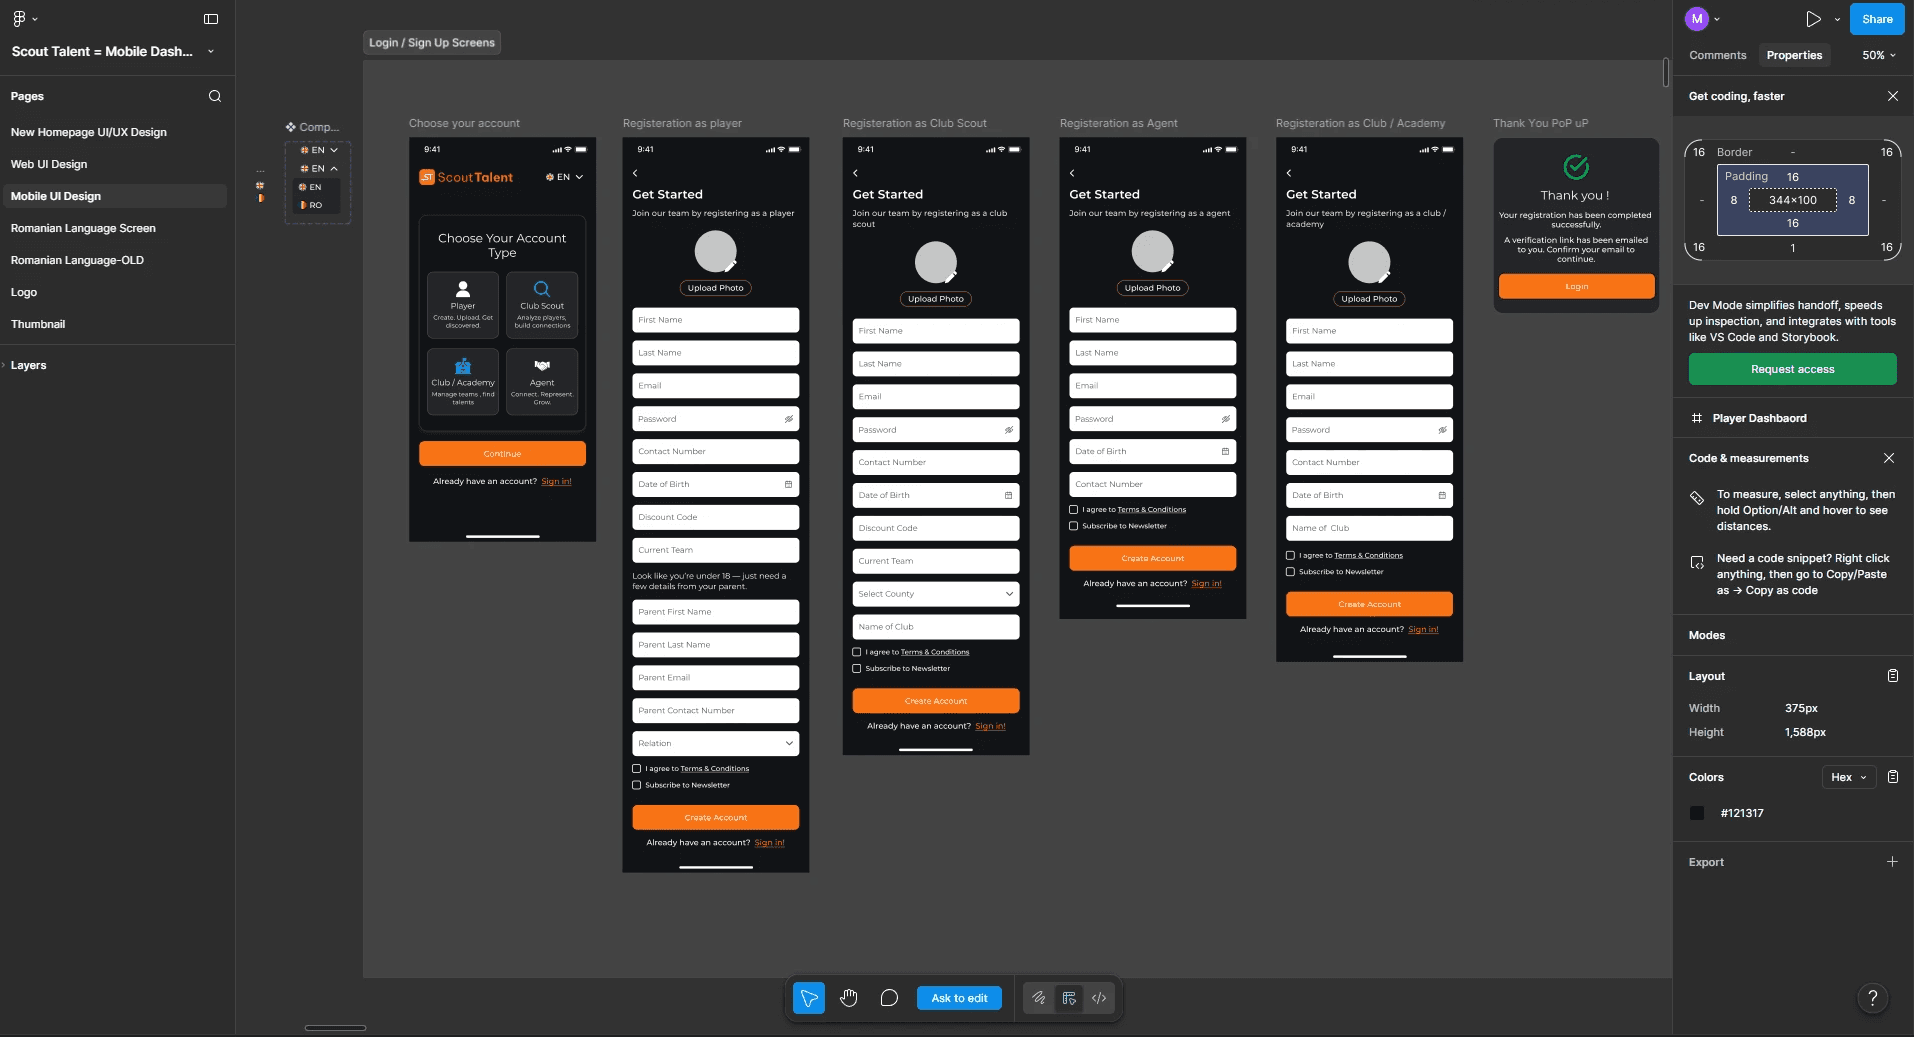The image size is (1914, 1037).
Task: Click the thank you checkmark icon
Action: 1576,167
